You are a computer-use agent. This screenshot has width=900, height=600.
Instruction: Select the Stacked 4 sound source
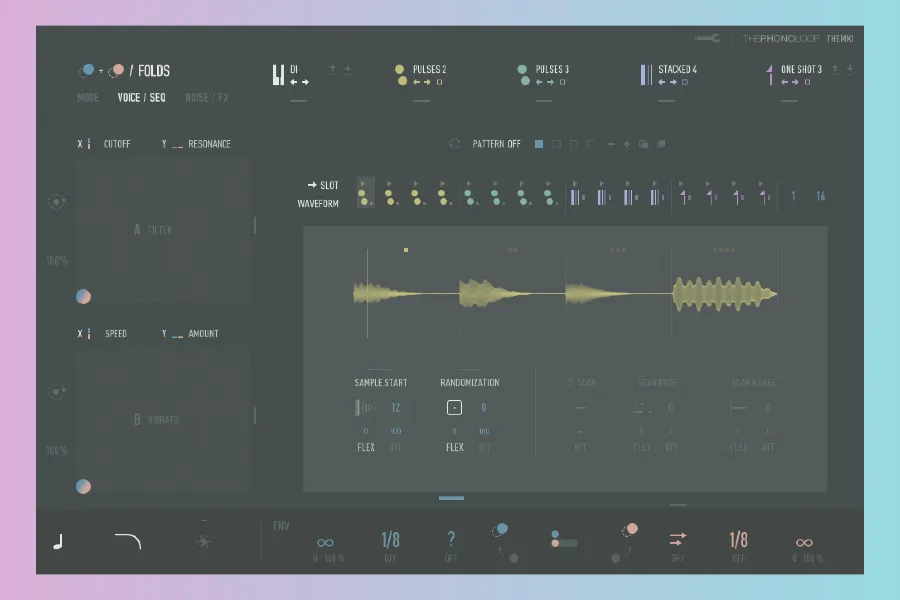coord(677,70)
